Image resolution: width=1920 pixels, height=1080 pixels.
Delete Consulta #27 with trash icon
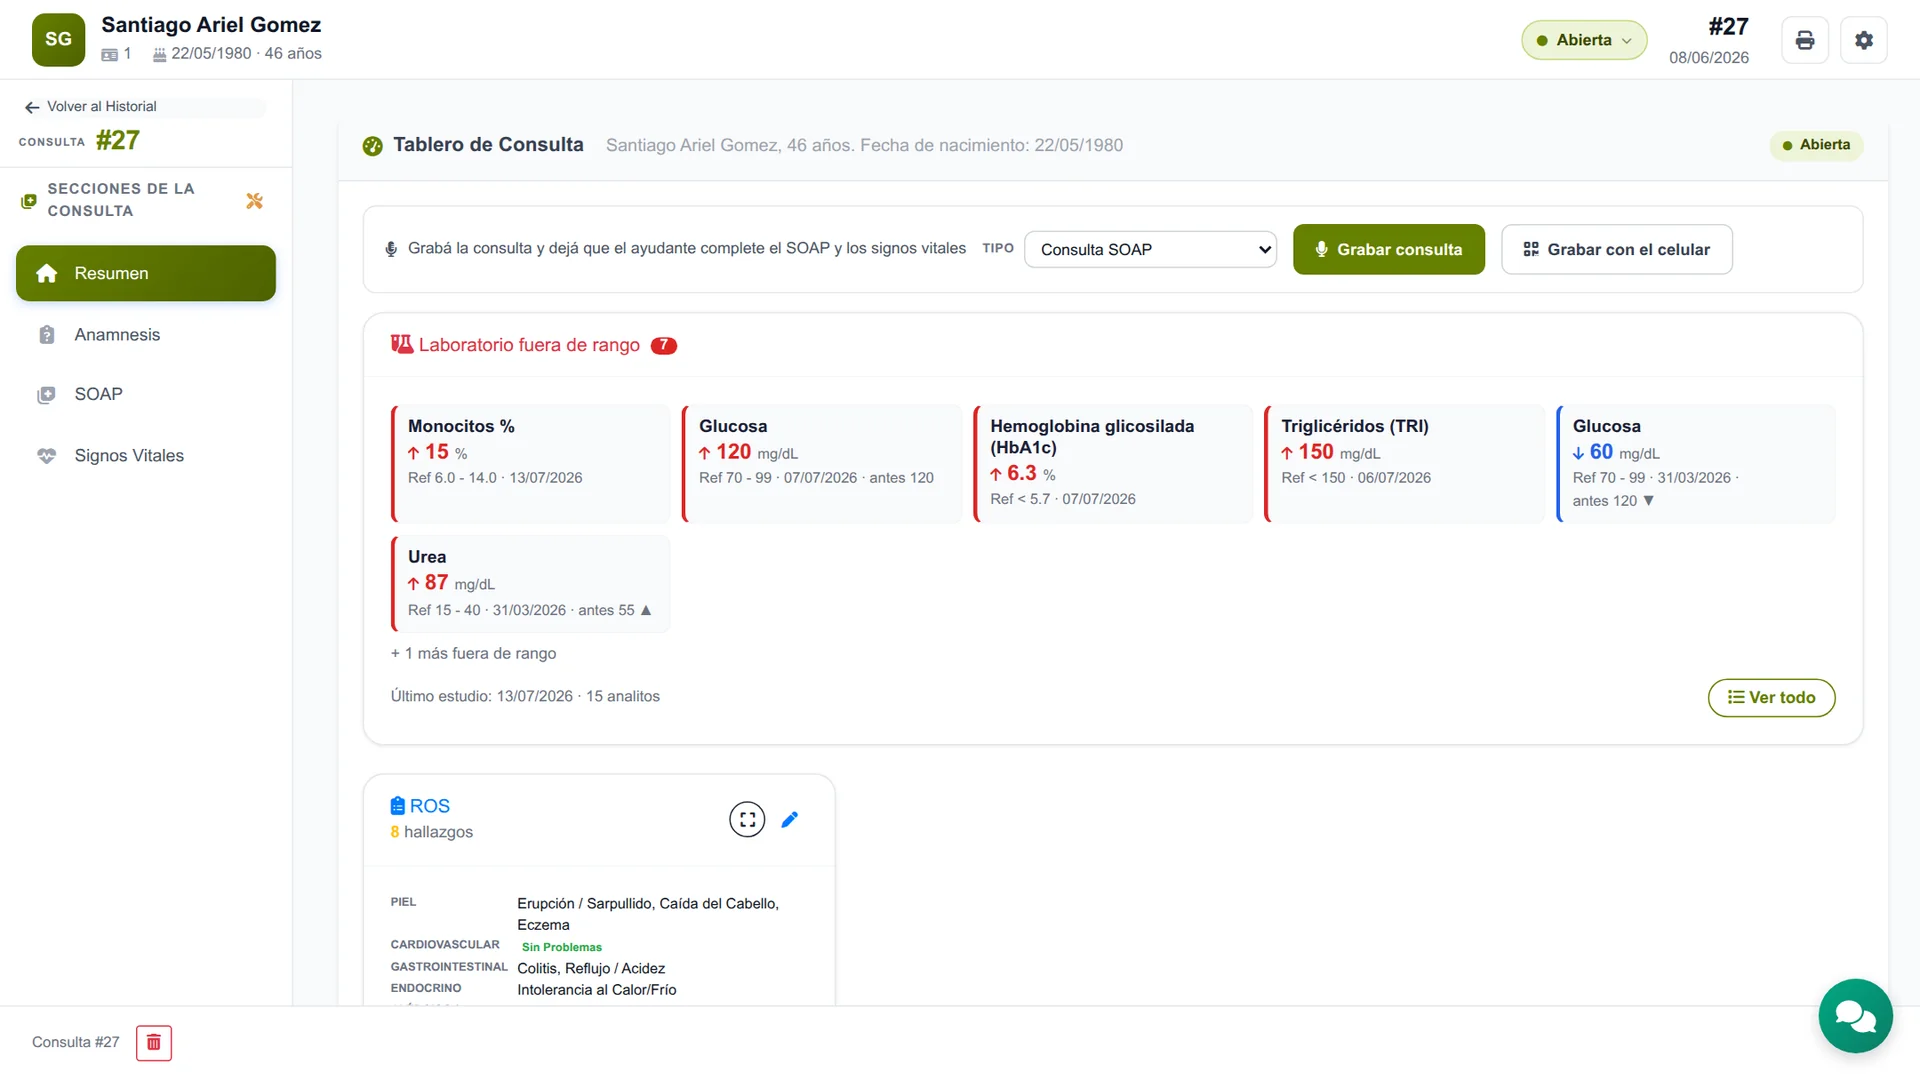[154, 1042]
